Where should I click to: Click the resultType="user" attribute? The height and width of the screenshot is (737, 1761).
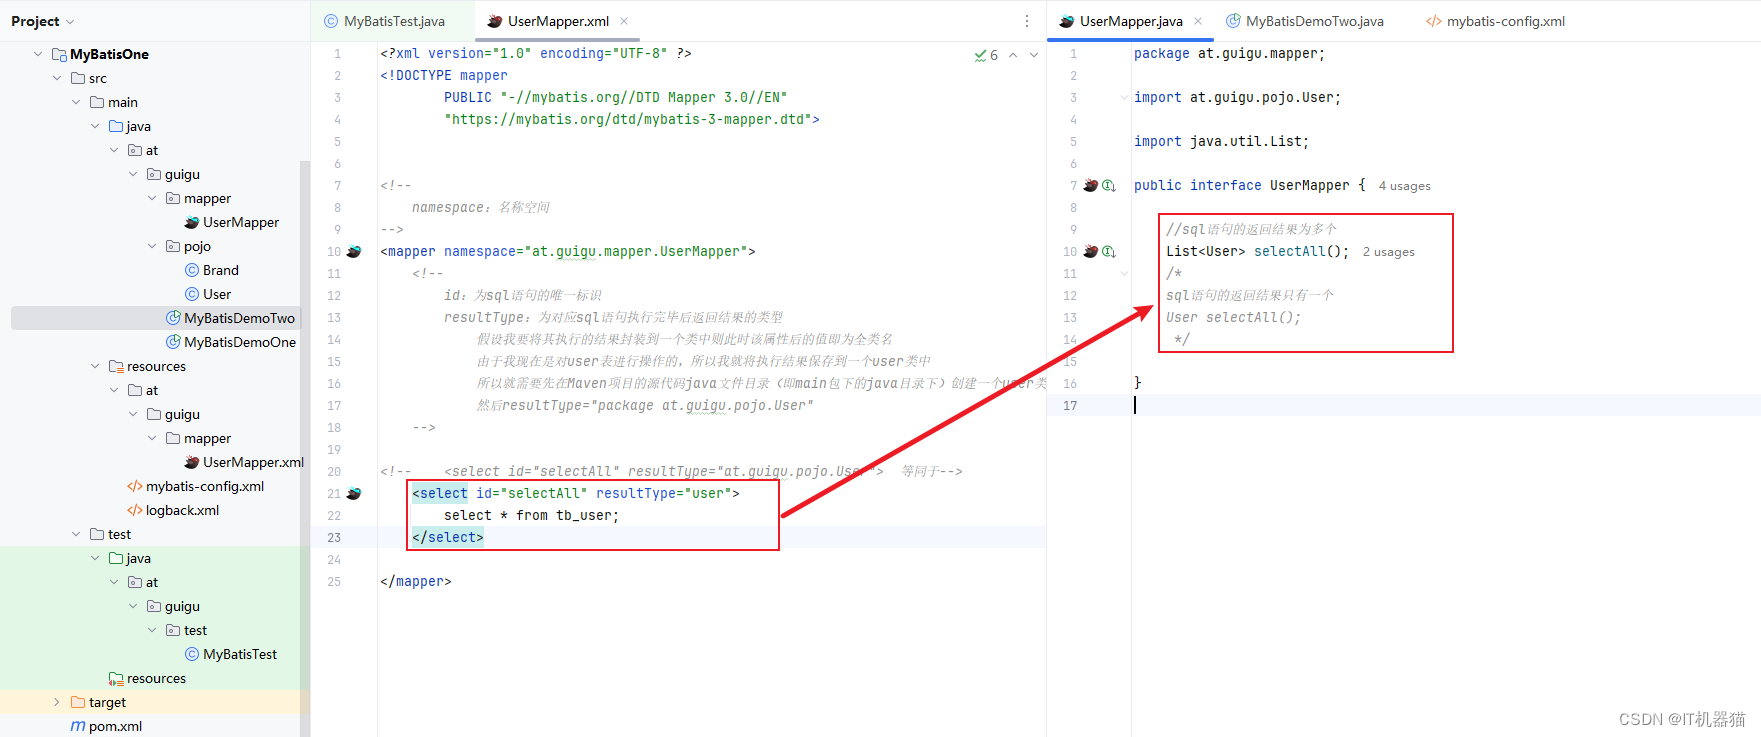(664, 493)
